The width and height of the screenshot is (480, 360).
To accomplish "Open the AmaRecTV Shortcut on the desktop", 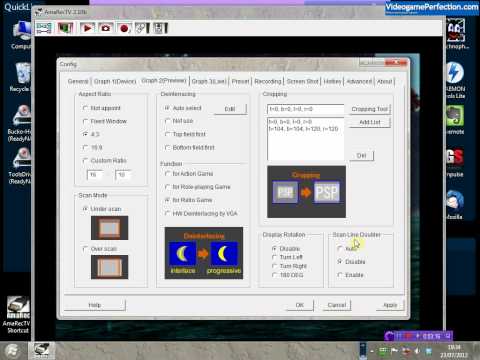I will pyautogui.click(x=18, y=315).
